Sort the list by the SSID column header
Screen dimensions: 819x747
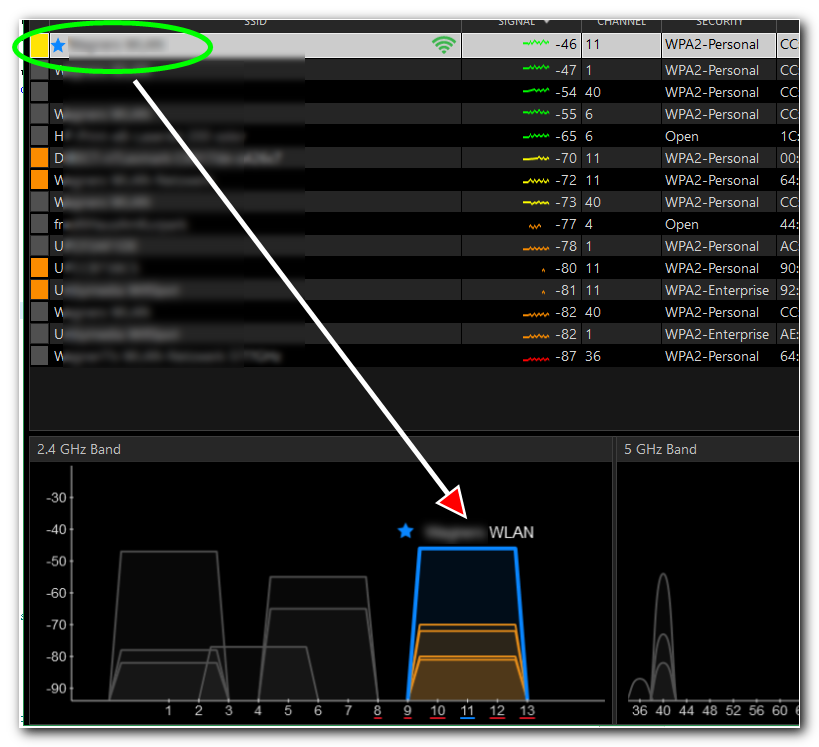(x=255, y=22)
